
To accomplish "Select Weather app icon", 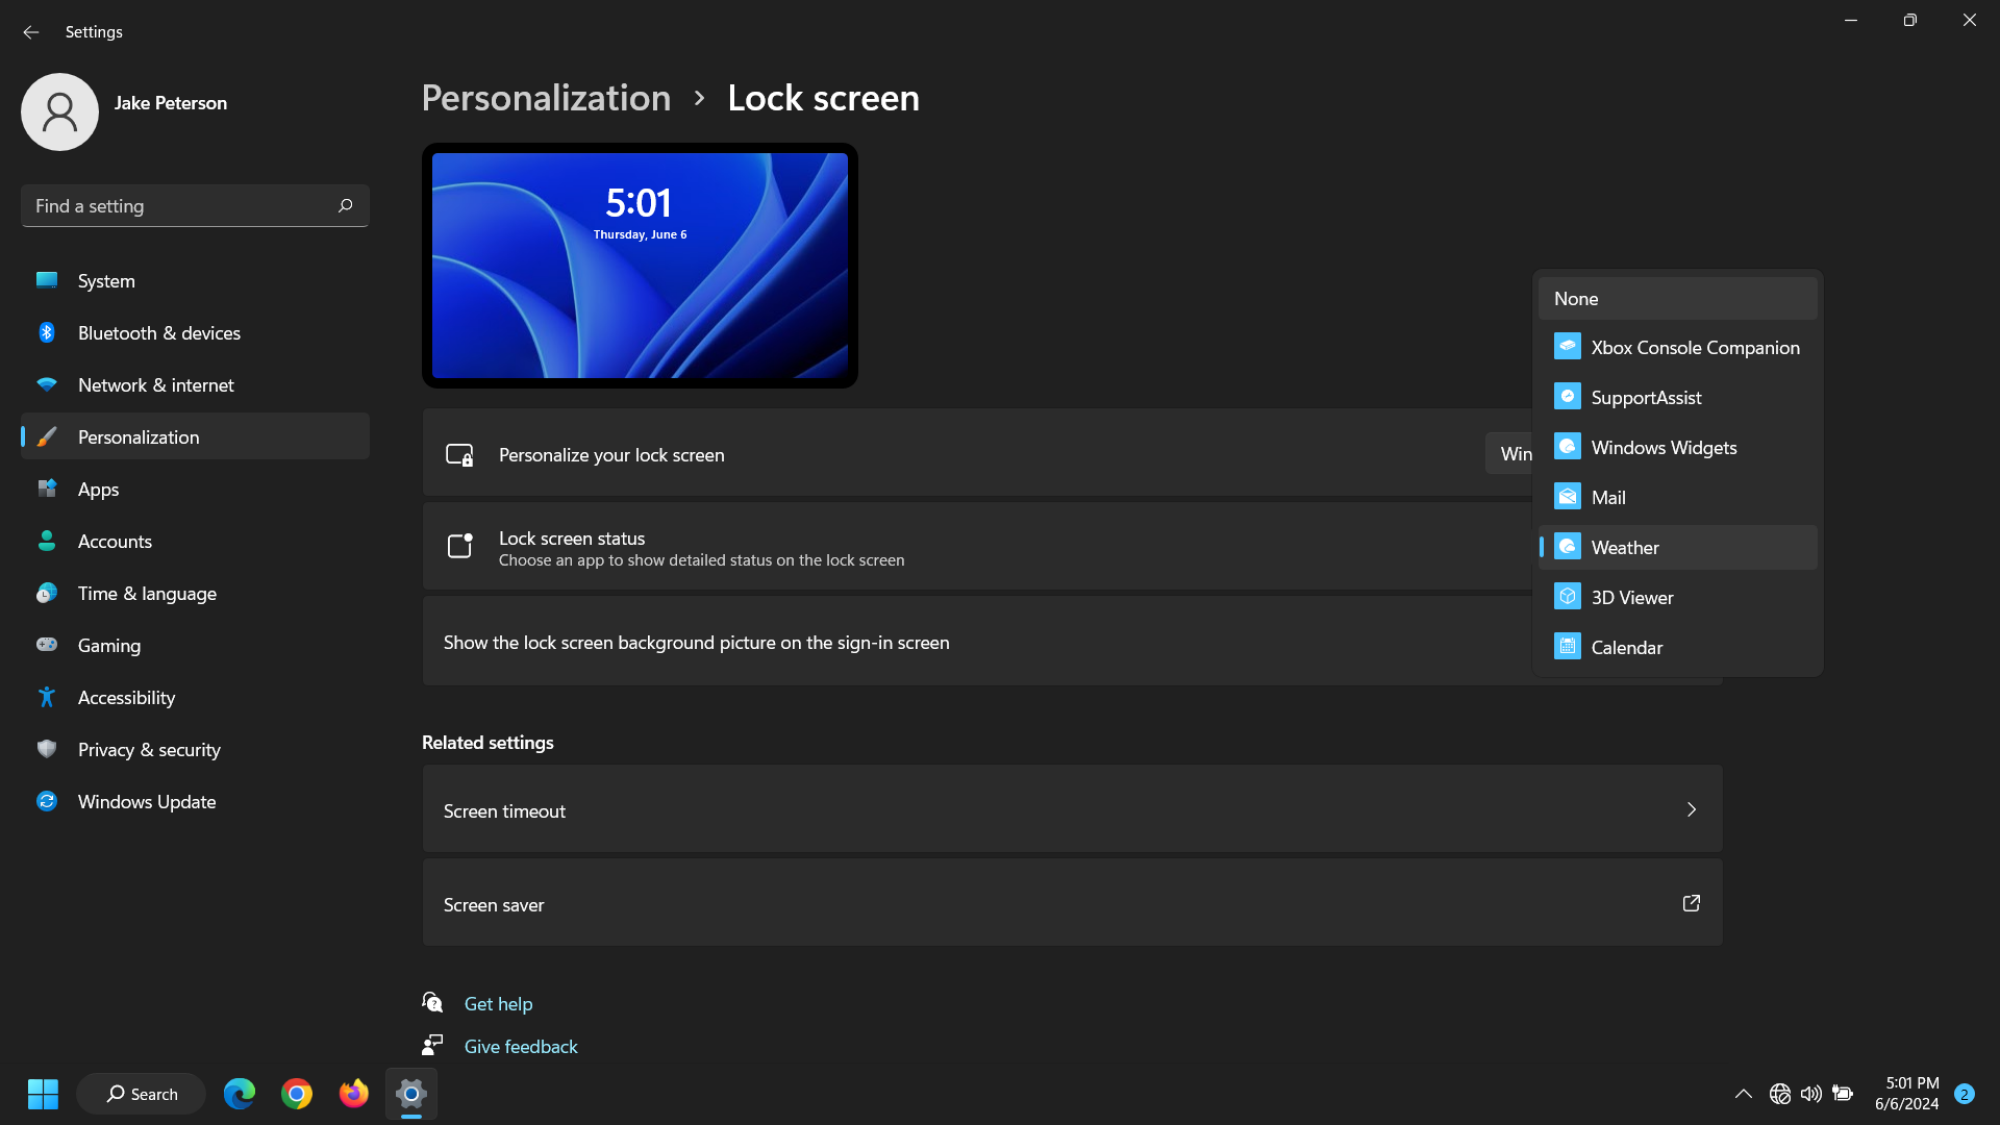I will 1566,547.
